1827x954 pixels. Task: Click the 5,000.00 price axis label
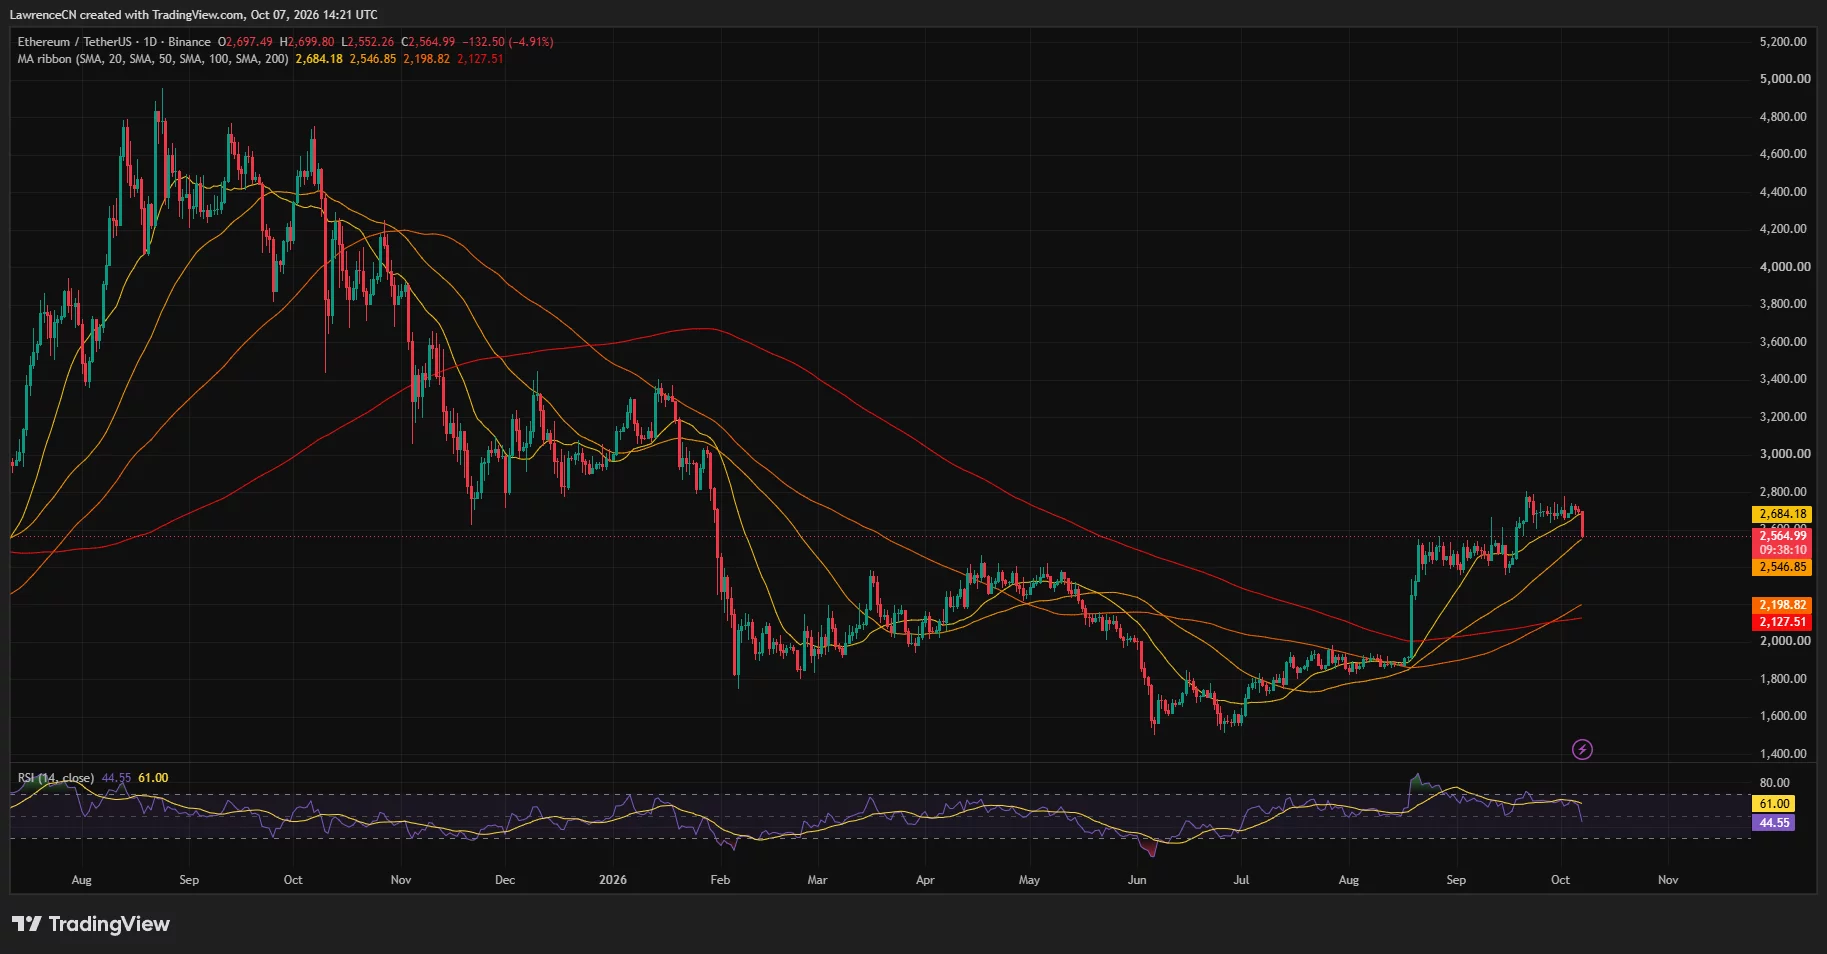coord(1785,79)
